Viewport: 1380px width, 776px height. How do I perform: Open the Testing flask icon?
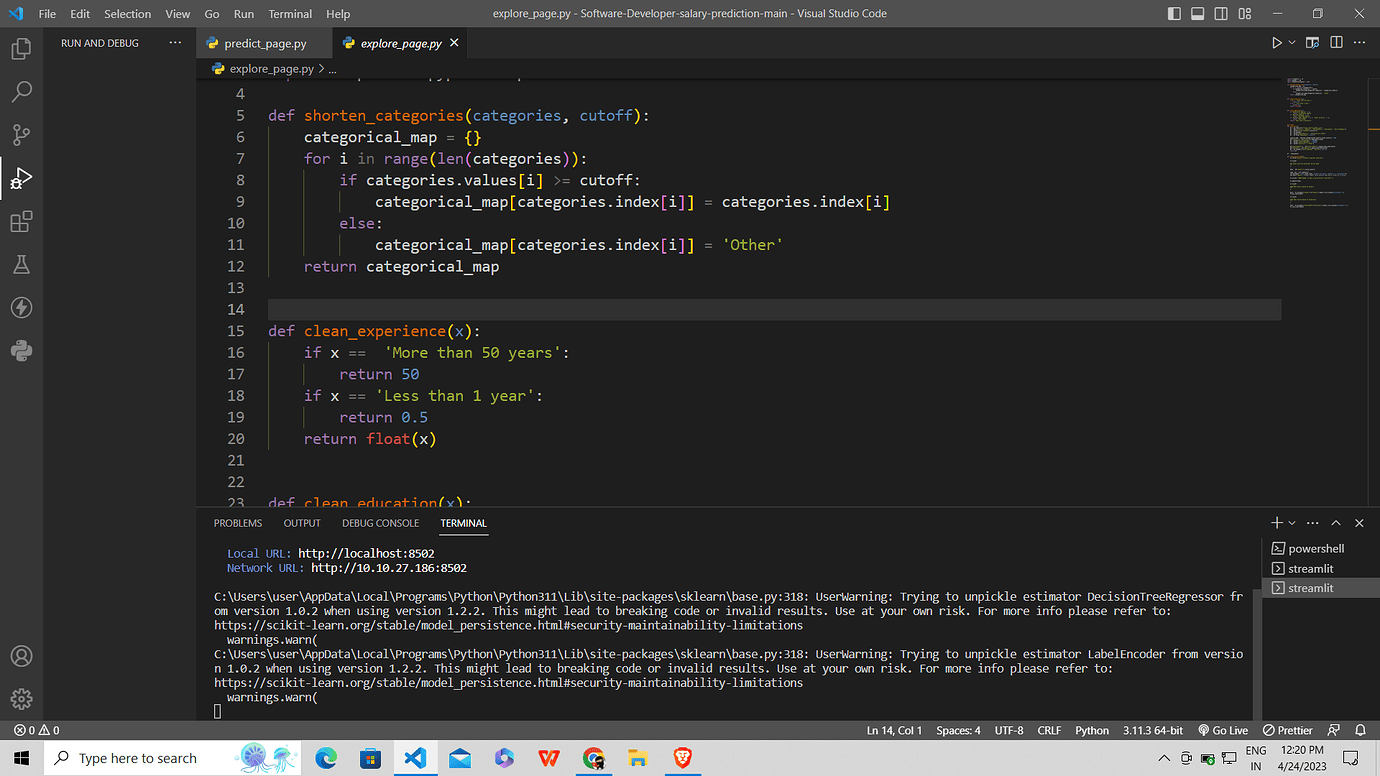point(22,264)
